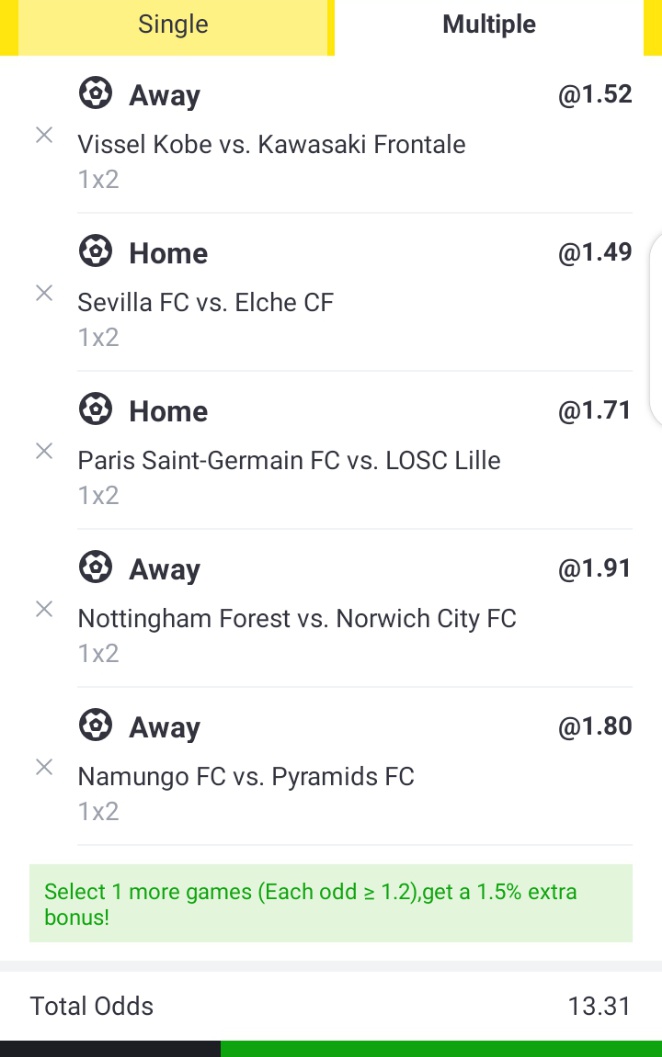Click the Total Odds 13.31 value
This screenshot has height=1057, width=662.
coord(599,1006)
